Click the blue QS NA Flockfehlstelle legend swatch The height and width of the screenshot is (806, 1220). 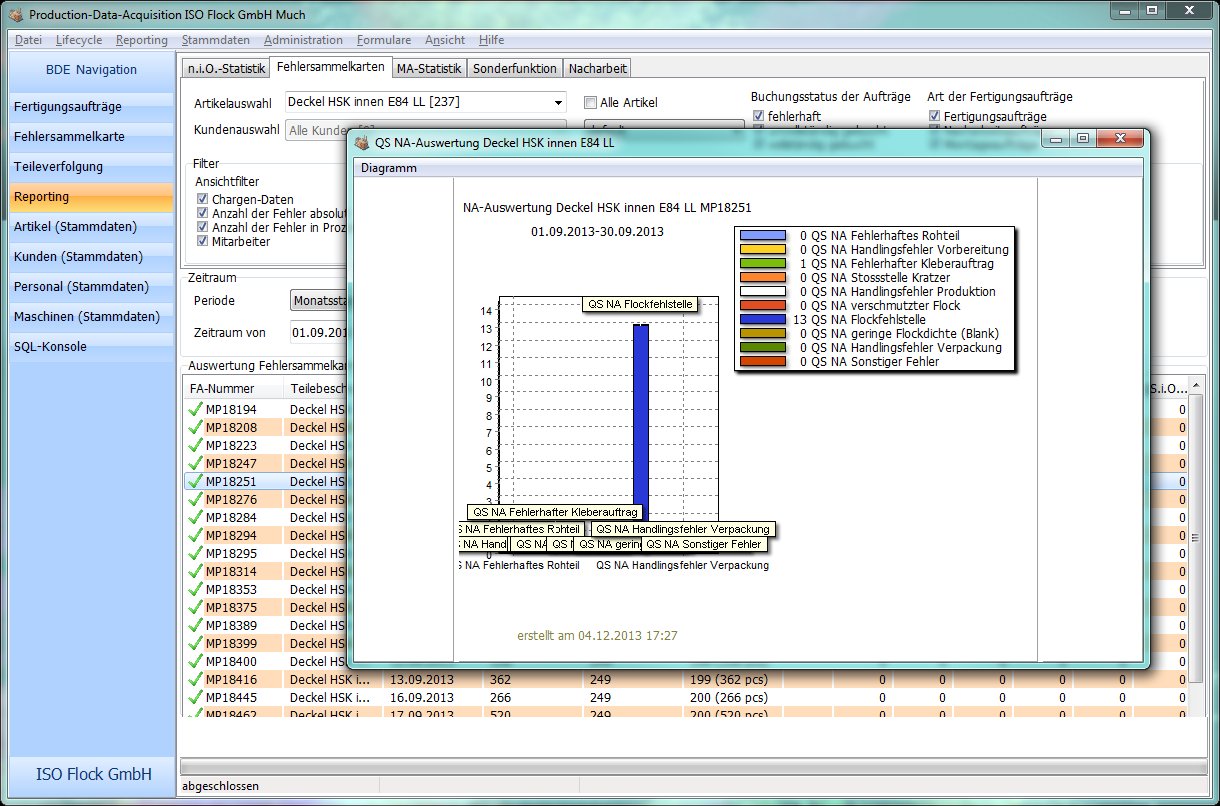(x=763, y=320)
